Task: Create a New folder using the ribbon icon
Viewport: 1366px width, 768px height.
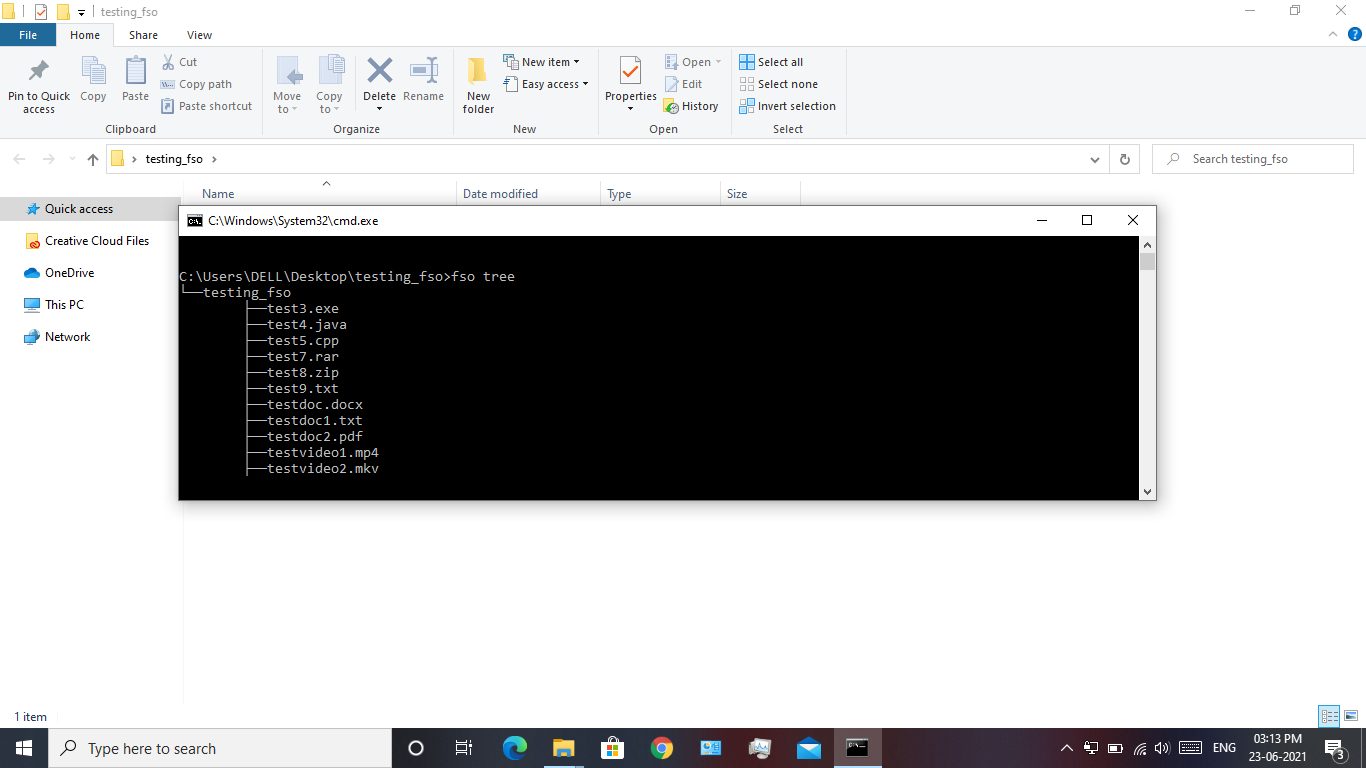Action: [477, 84]
